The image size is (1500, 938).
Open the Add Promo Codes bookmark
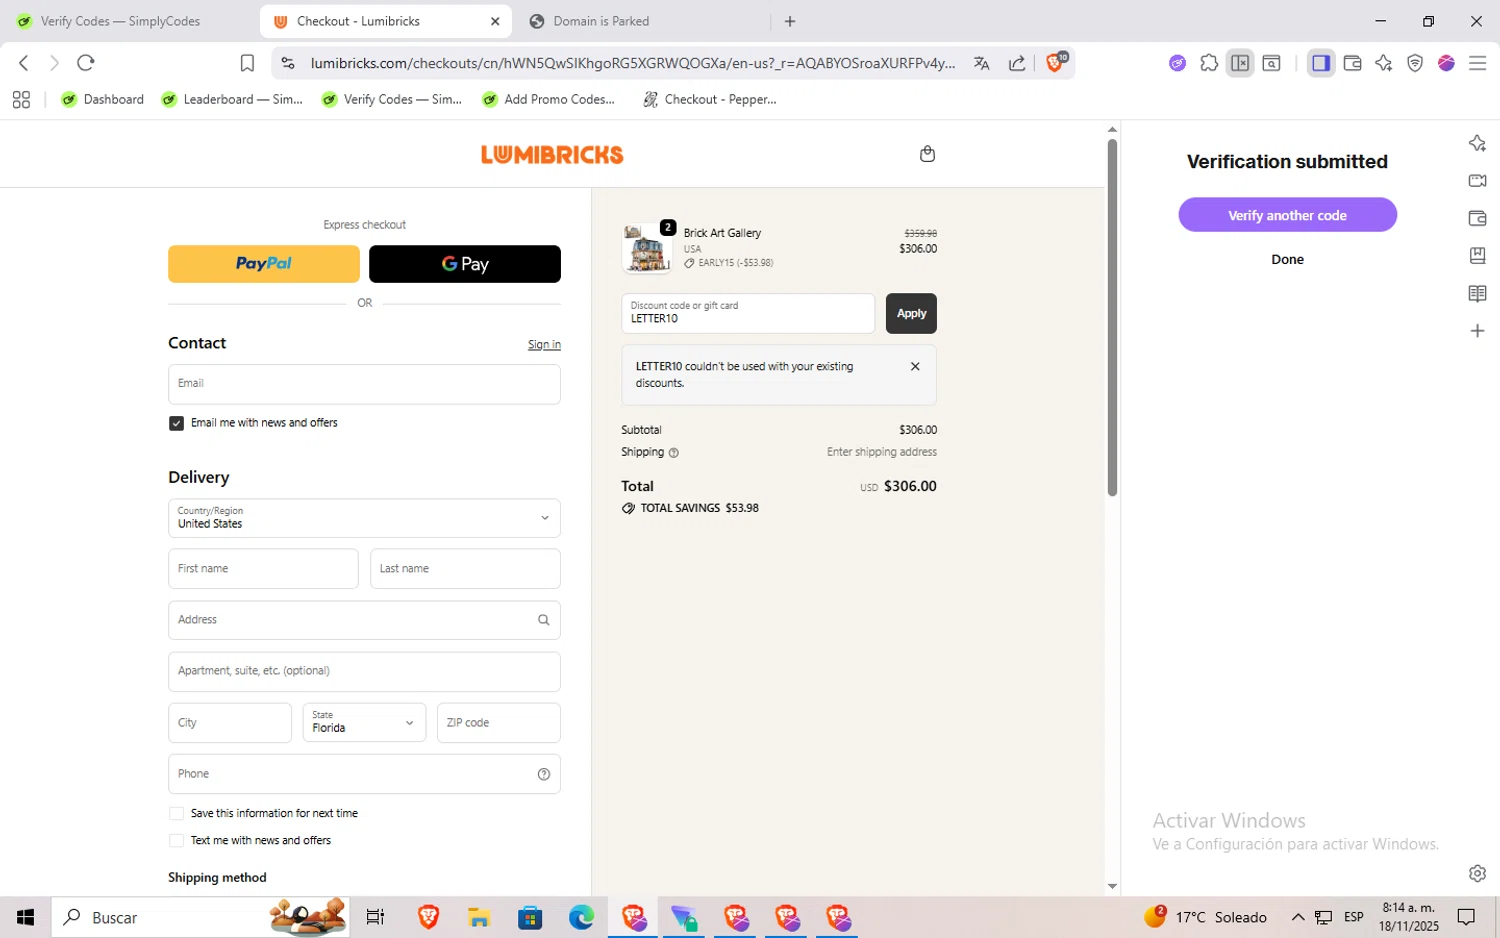pos(548,99)
